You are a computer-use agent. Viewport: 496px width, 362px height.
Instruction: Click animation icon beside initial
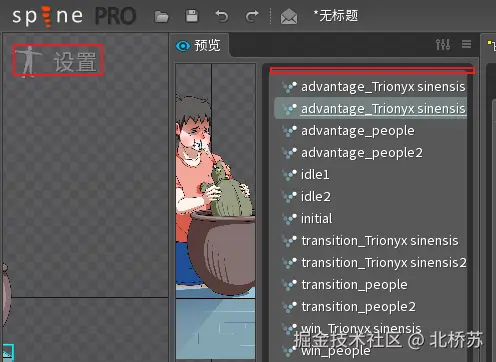point(289,219)
